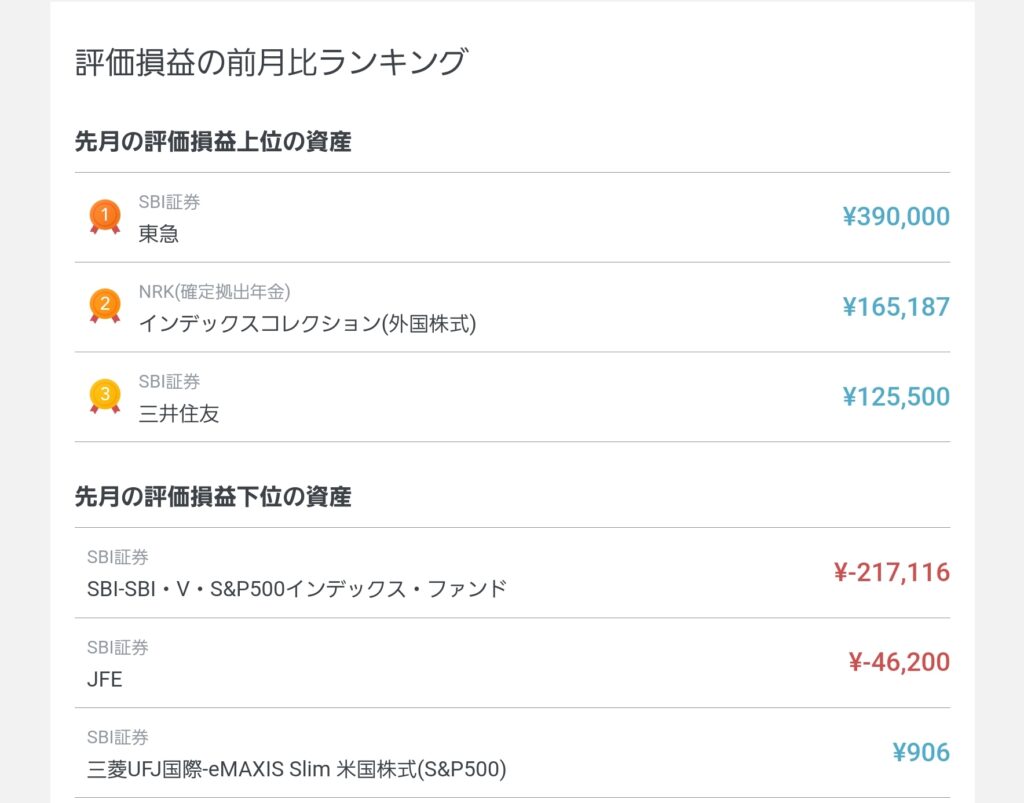
Task: Select the ¥125,500 gain amount
Action: [x=895, y=397]
